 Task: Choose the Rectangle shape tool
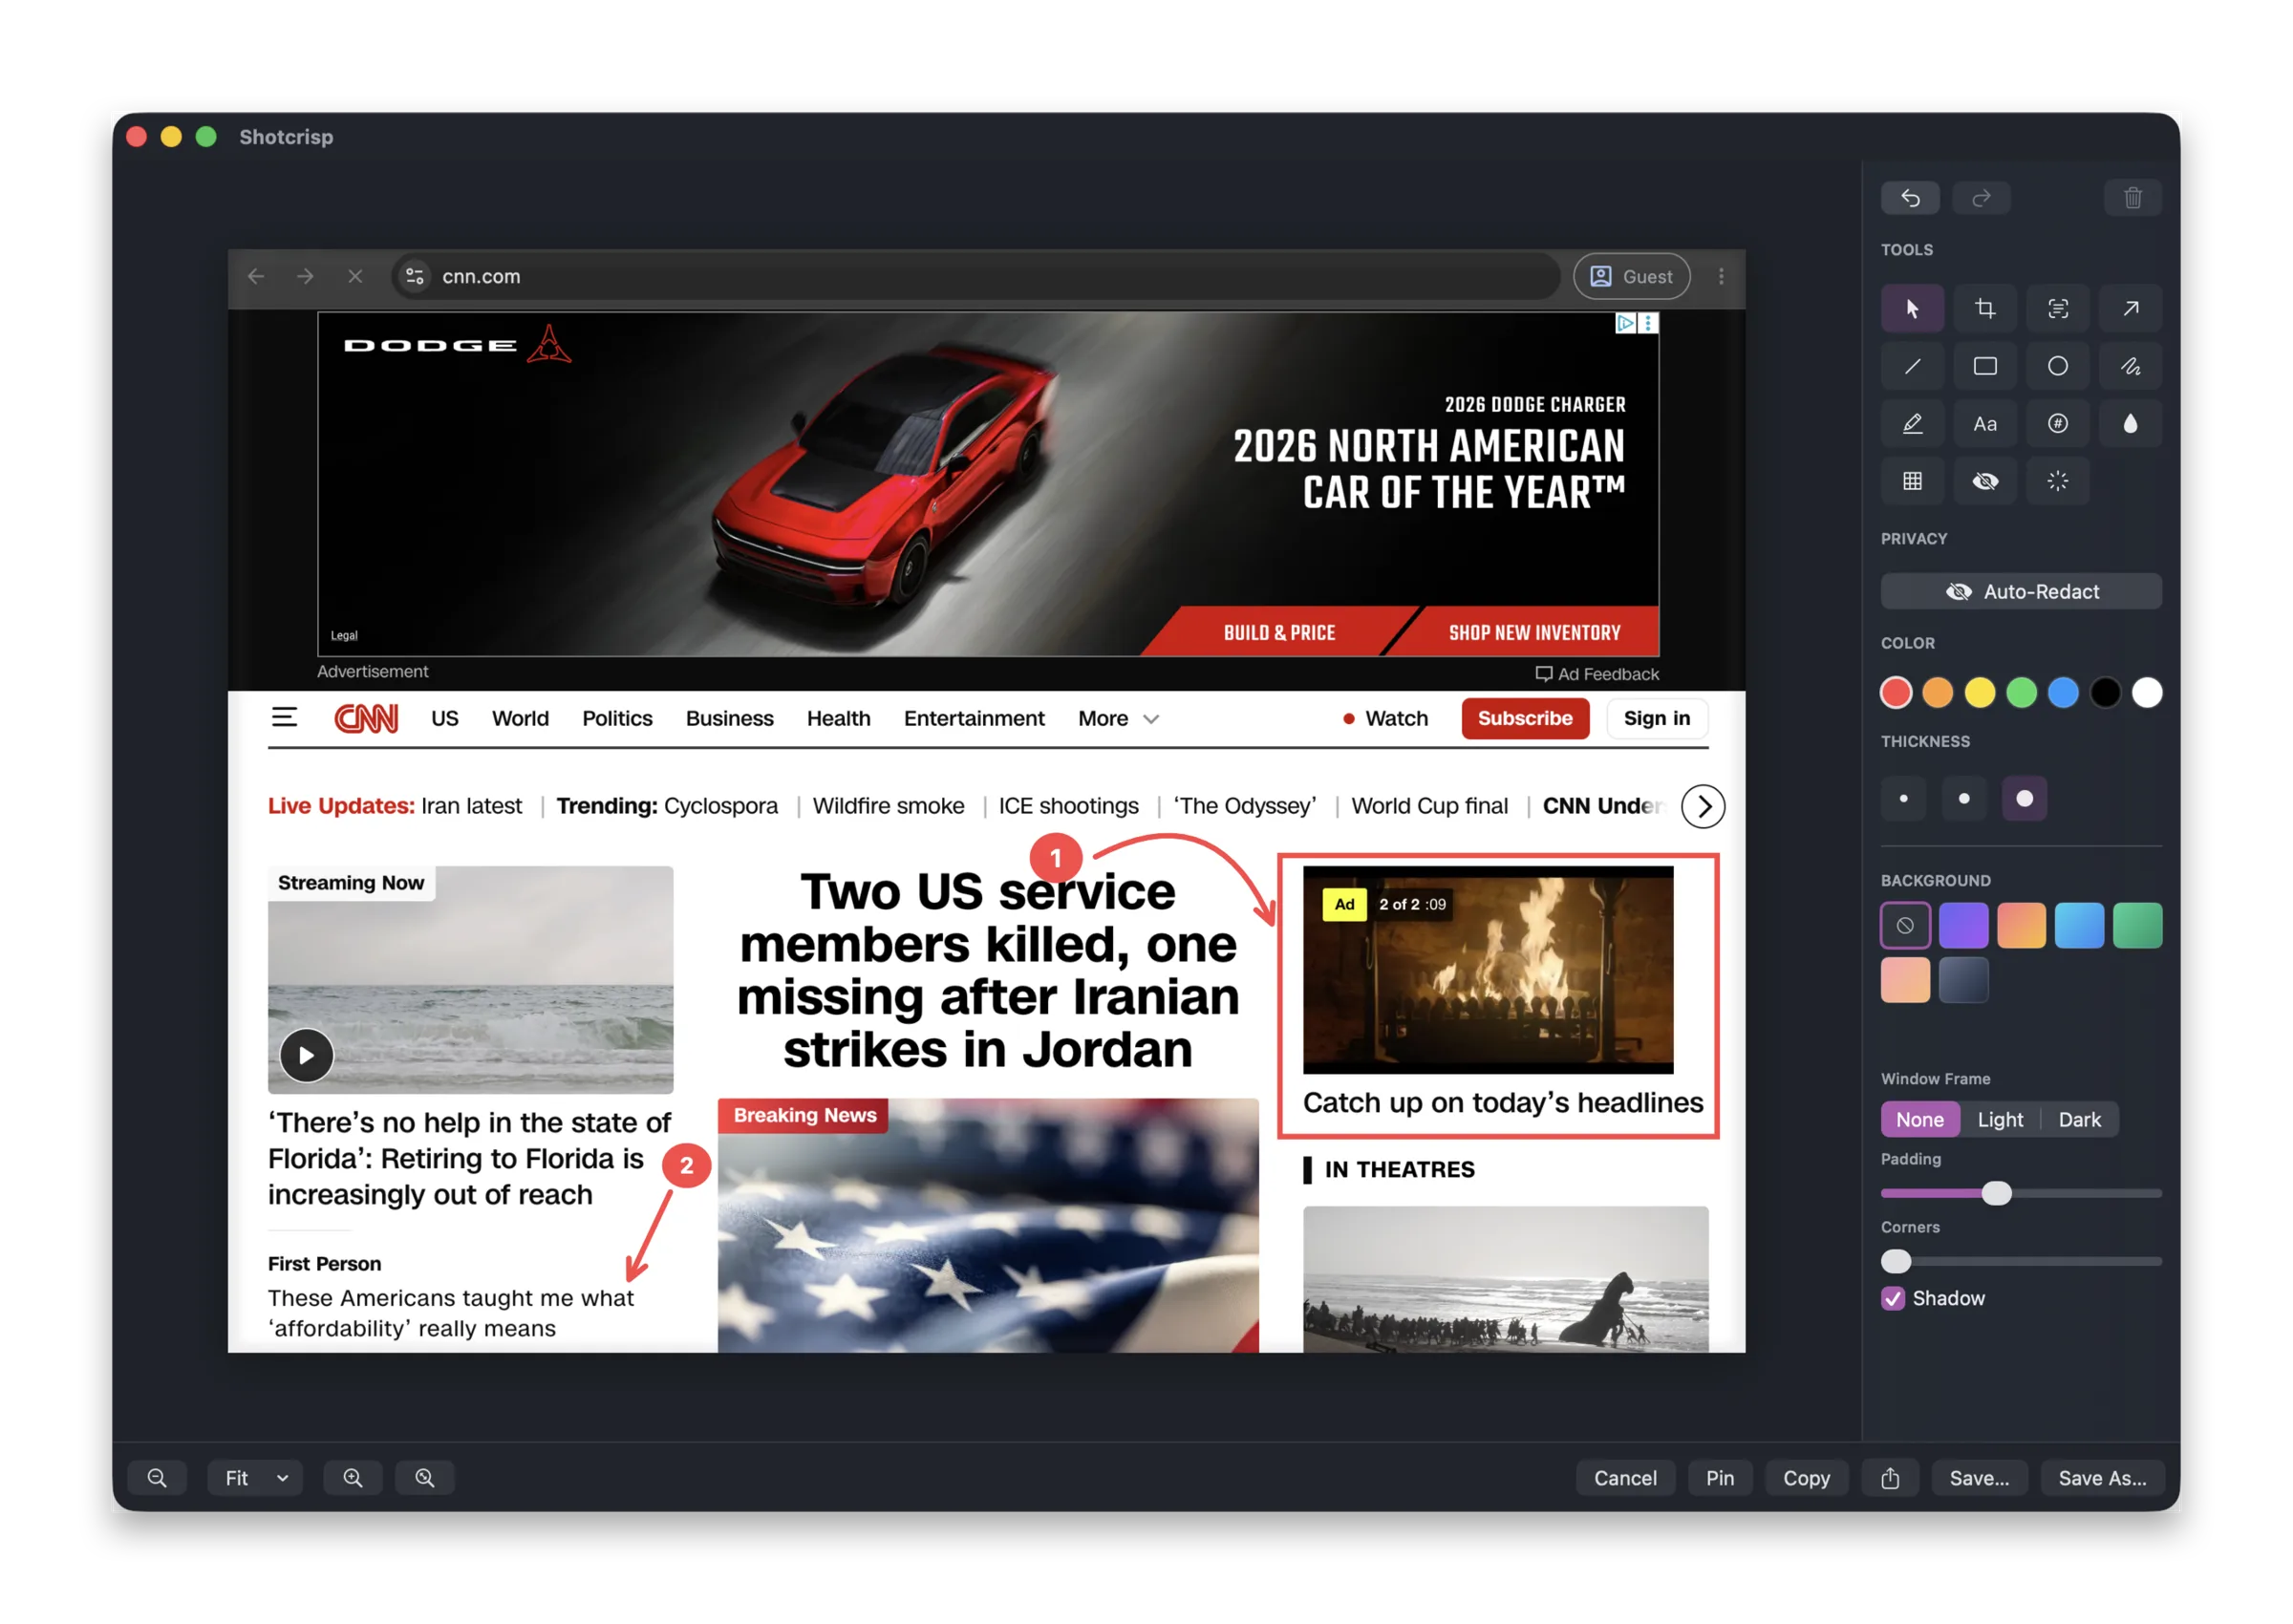[x=1985, y=366]
